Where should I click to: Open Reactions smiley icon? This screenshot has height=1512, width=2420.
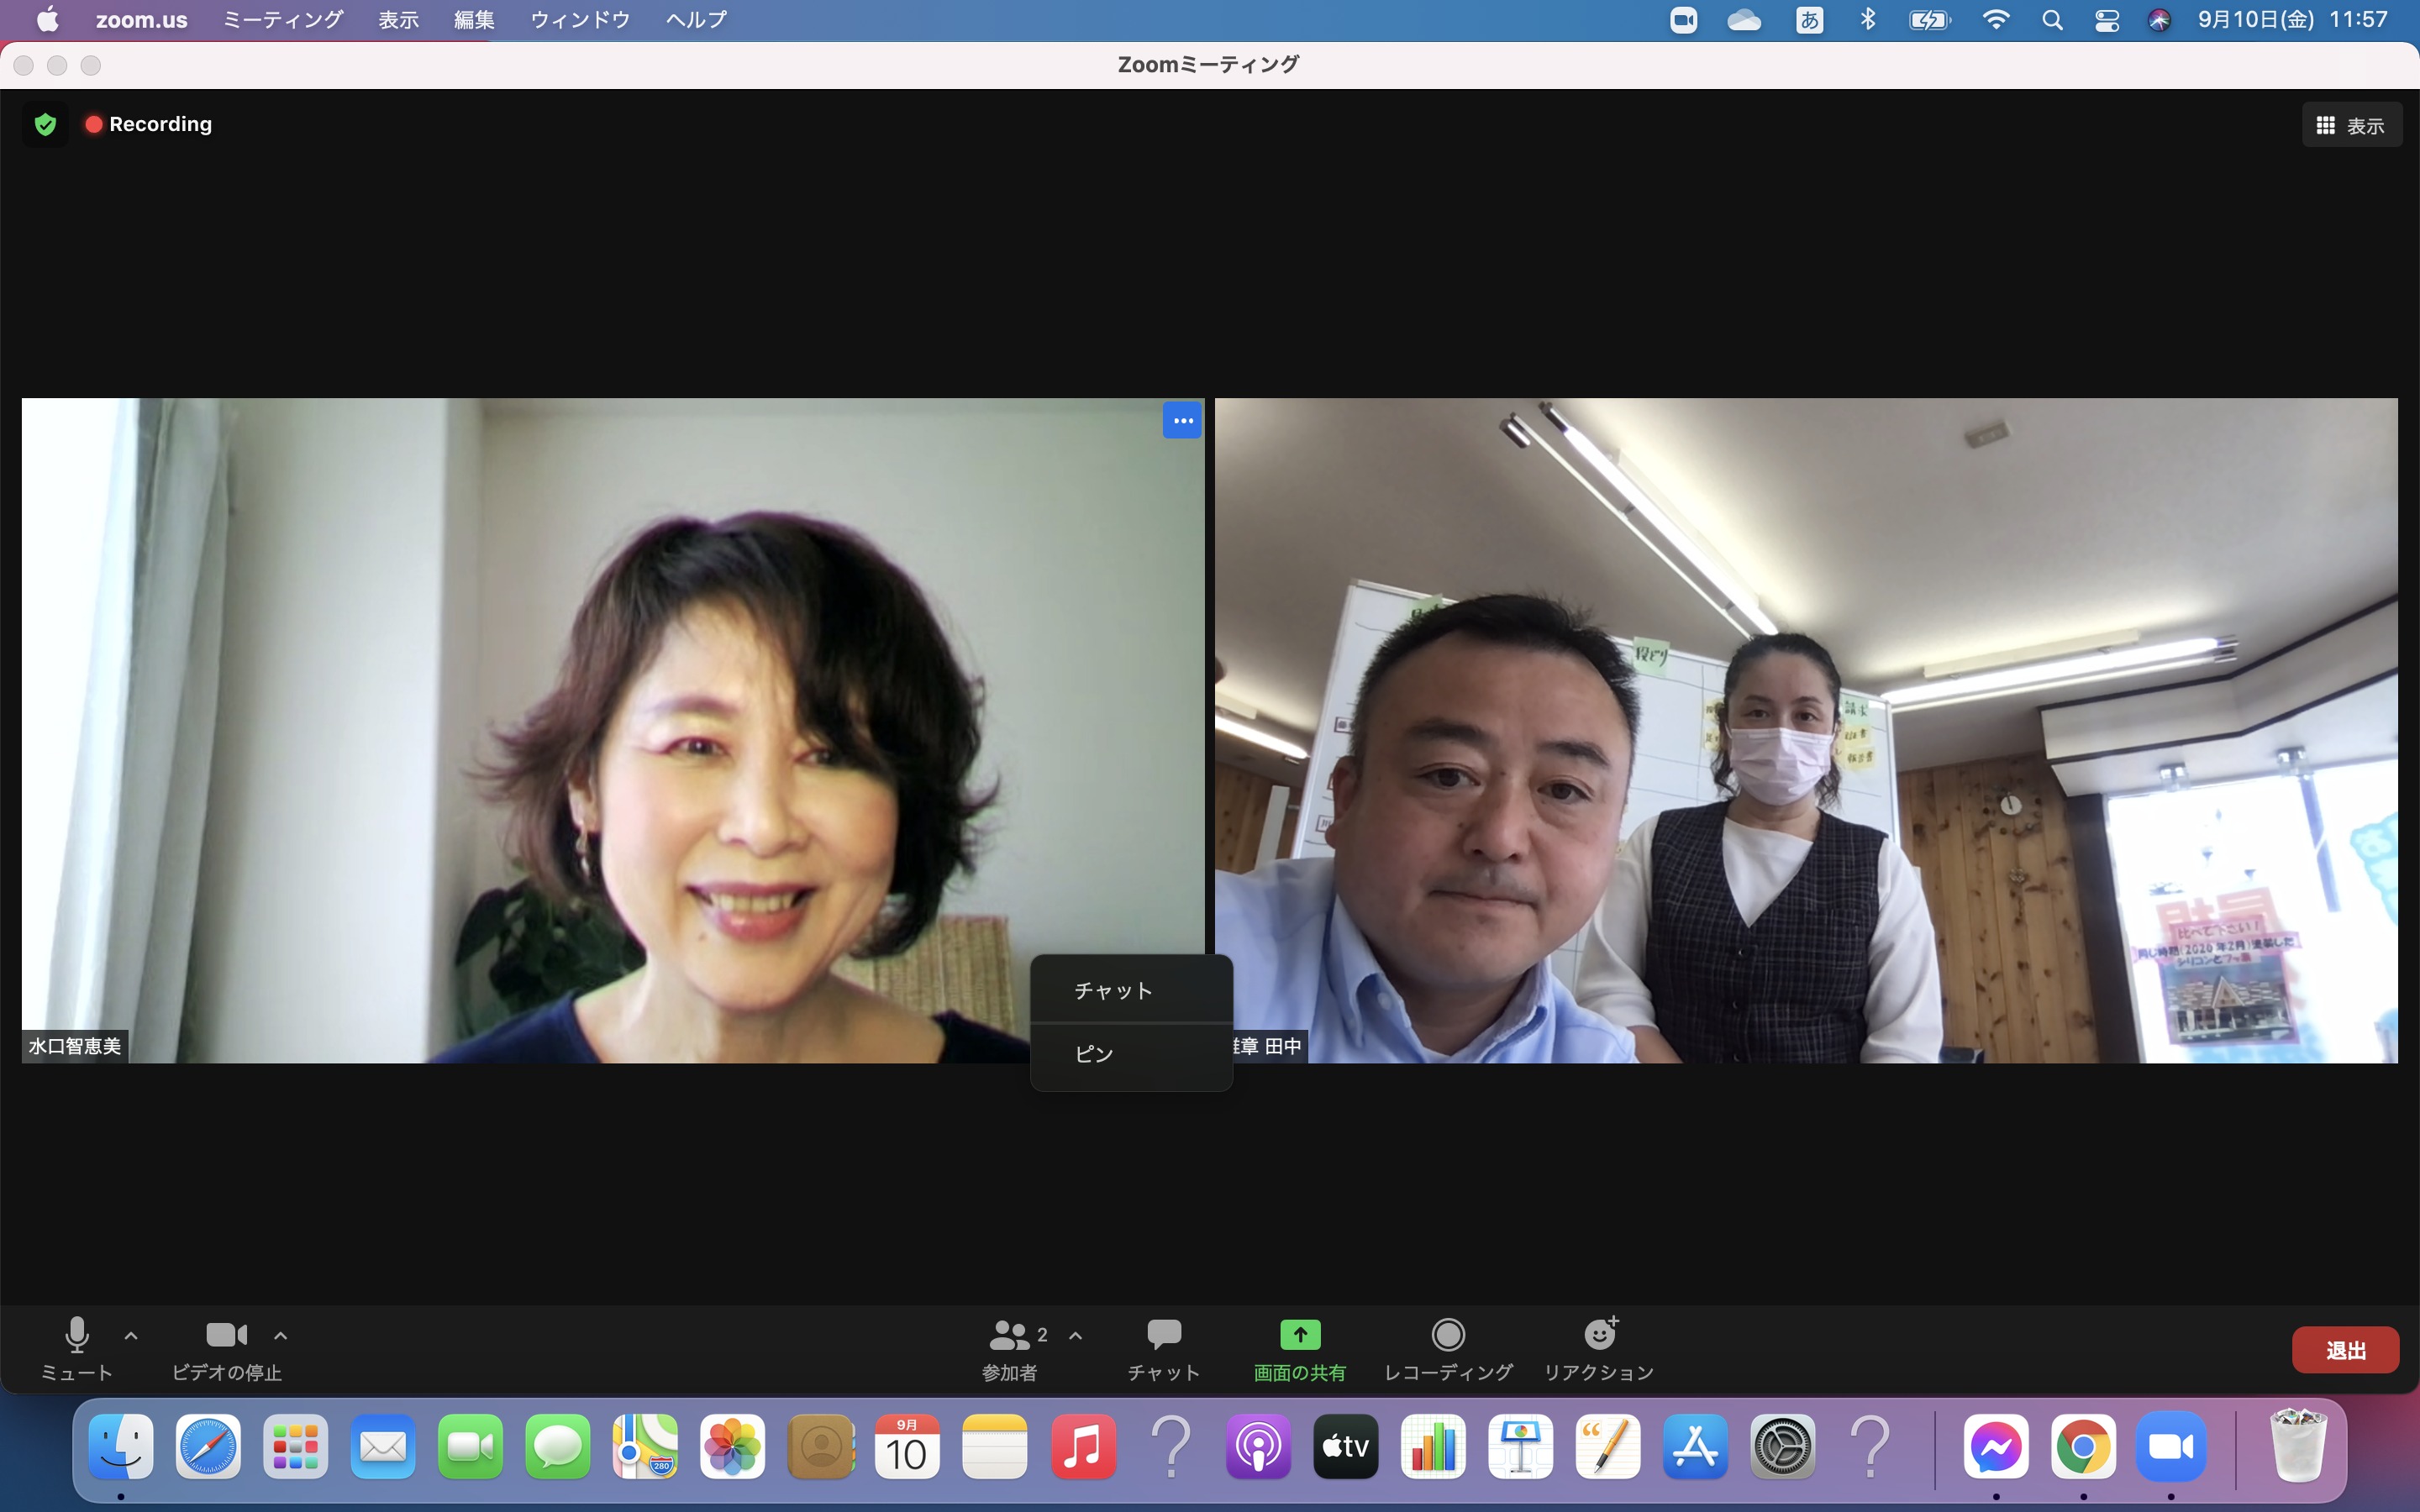pyautogui.click(x=1599, y=1335)
